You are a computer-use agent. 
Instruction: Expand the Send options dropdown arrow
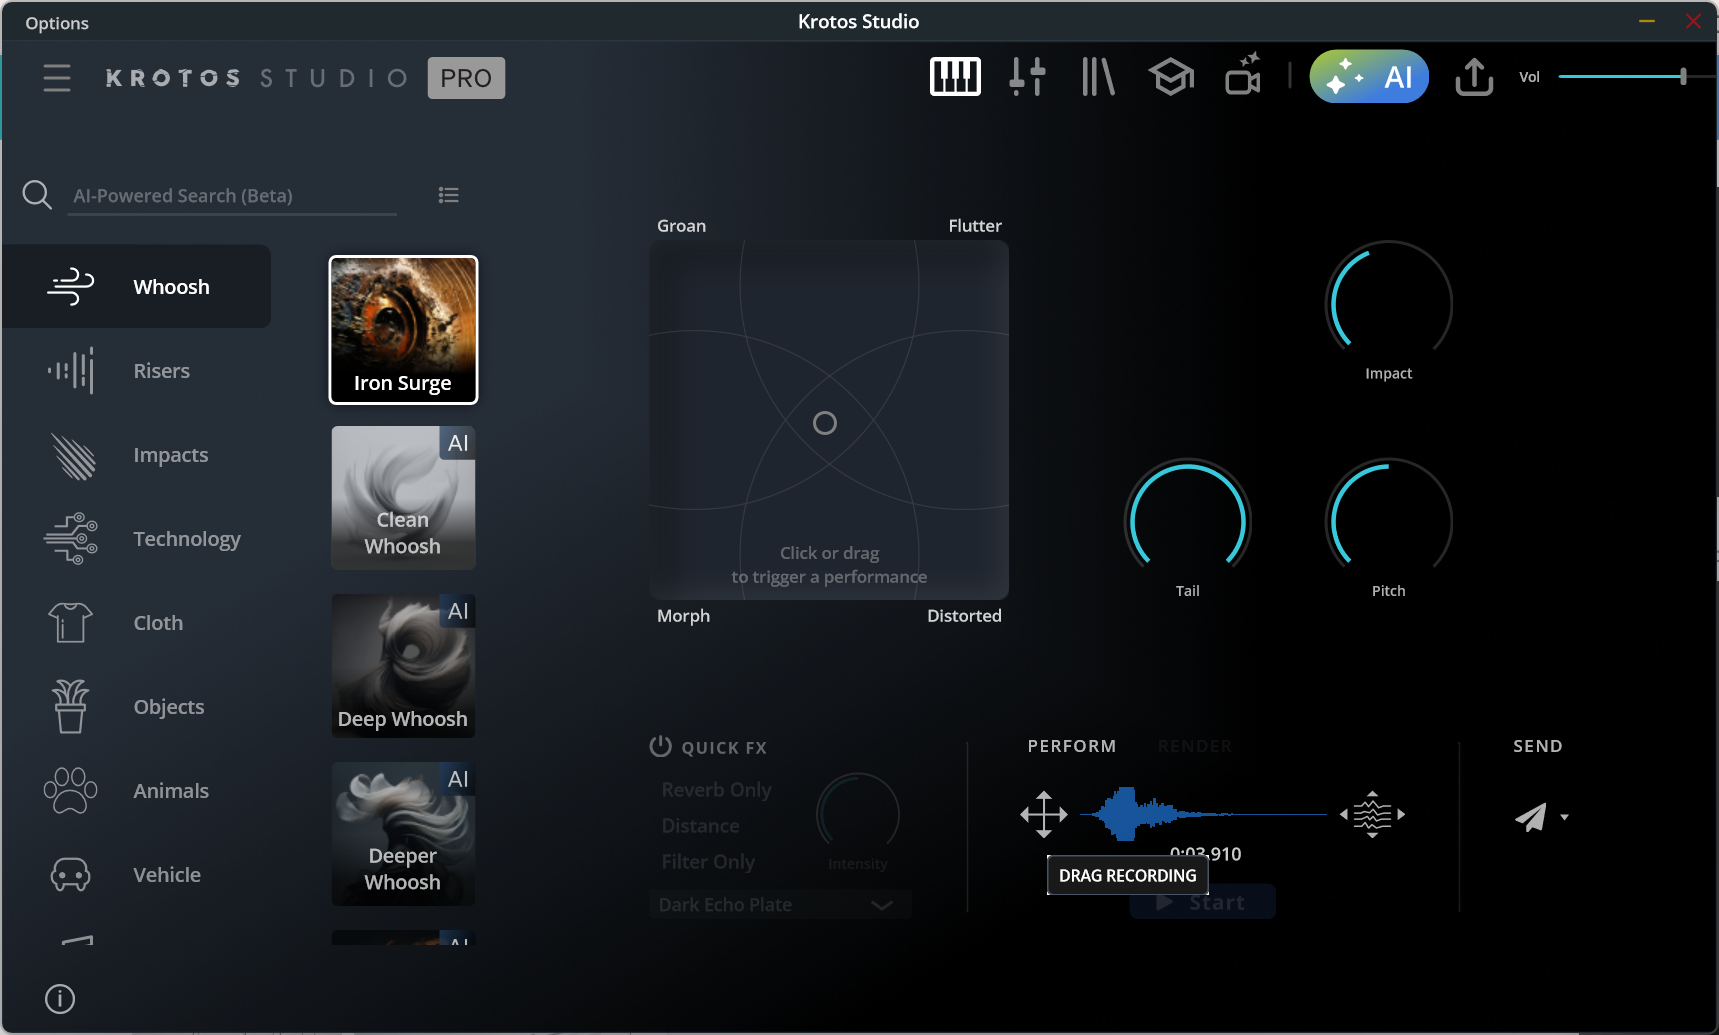tap(1564, 817)
